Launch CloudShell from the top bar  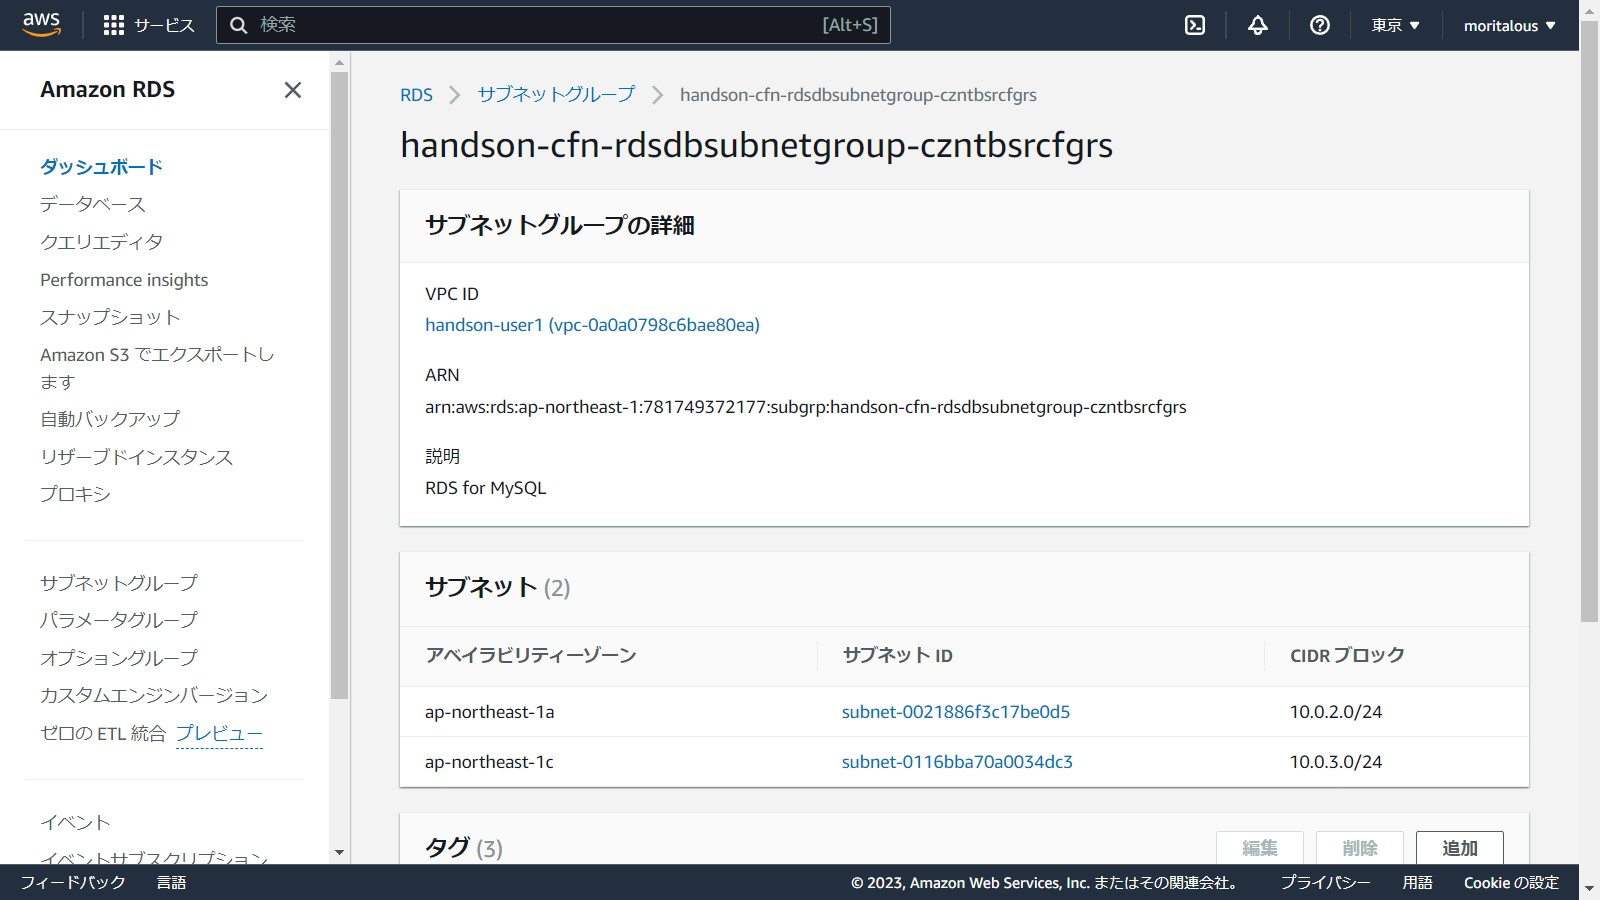click(1195, 25)
